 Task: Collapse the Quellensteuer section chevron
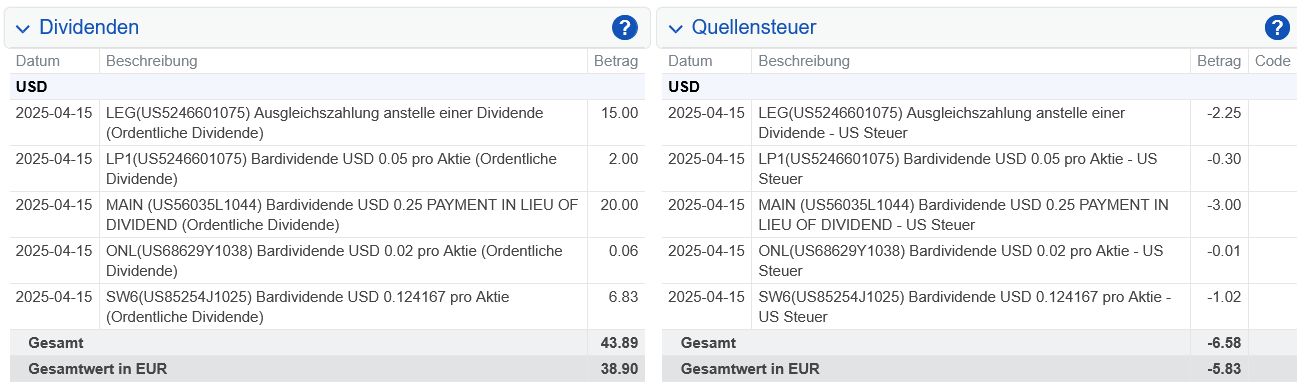click(675, 29)
